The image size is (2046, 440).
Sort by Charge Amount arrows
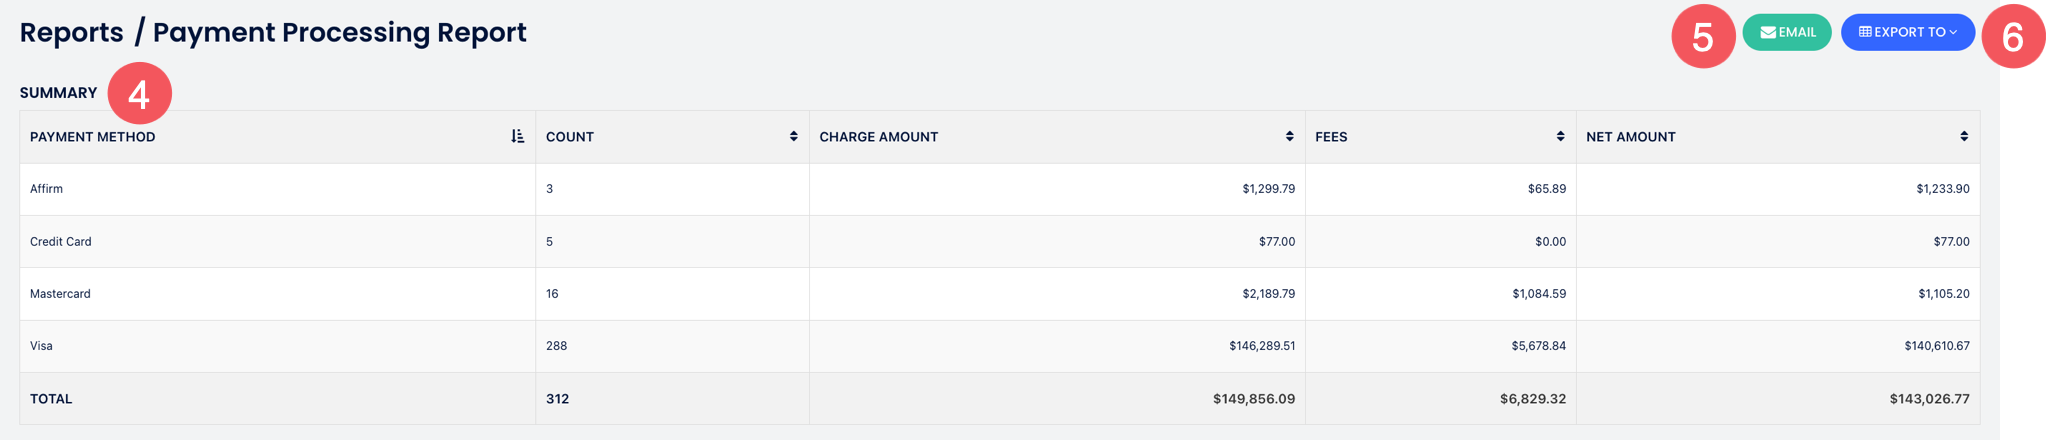click(x=1289, y=137)
